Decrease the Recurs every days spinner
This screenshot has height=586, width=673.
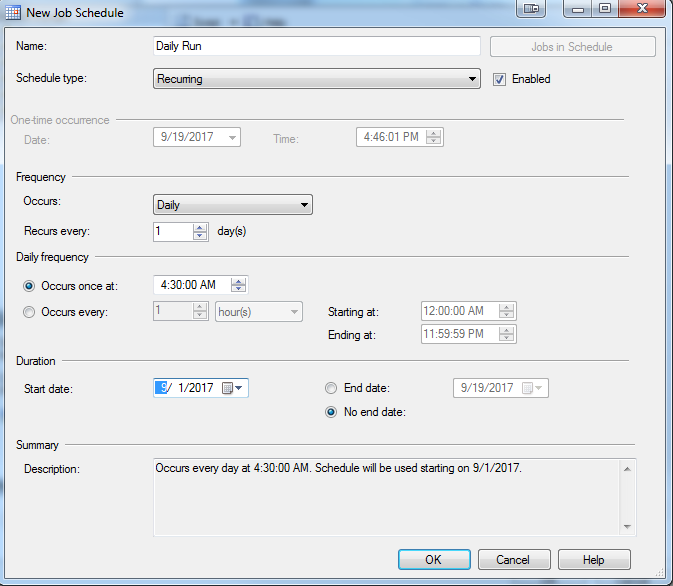pos(200,236)
